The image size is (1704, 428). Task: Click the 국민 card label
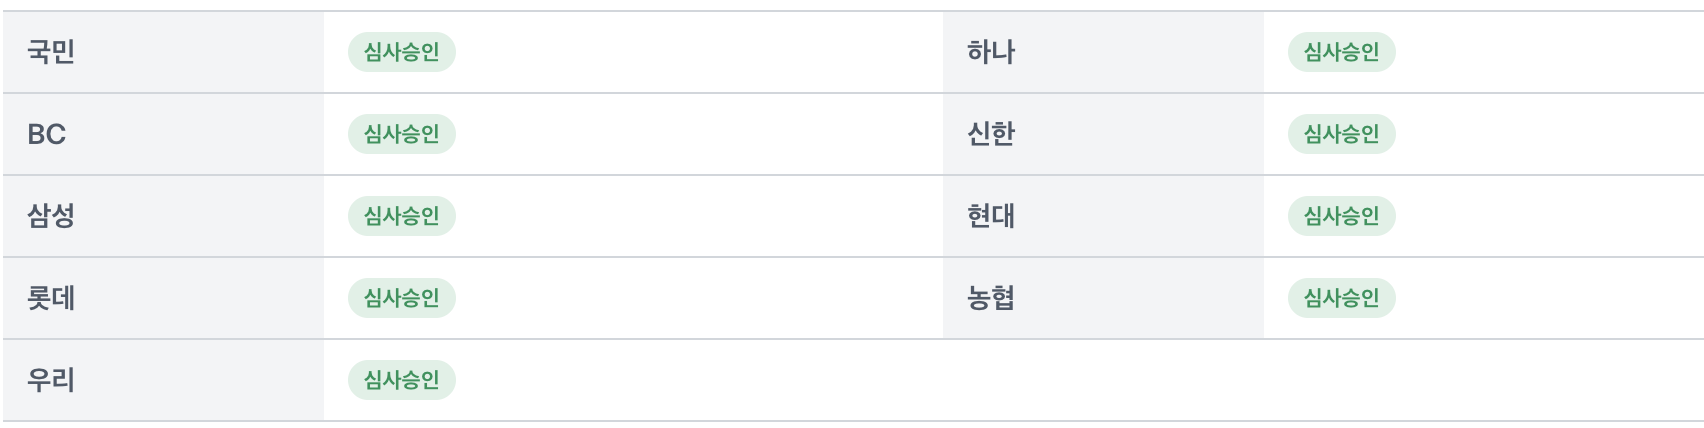pos(51,52)
